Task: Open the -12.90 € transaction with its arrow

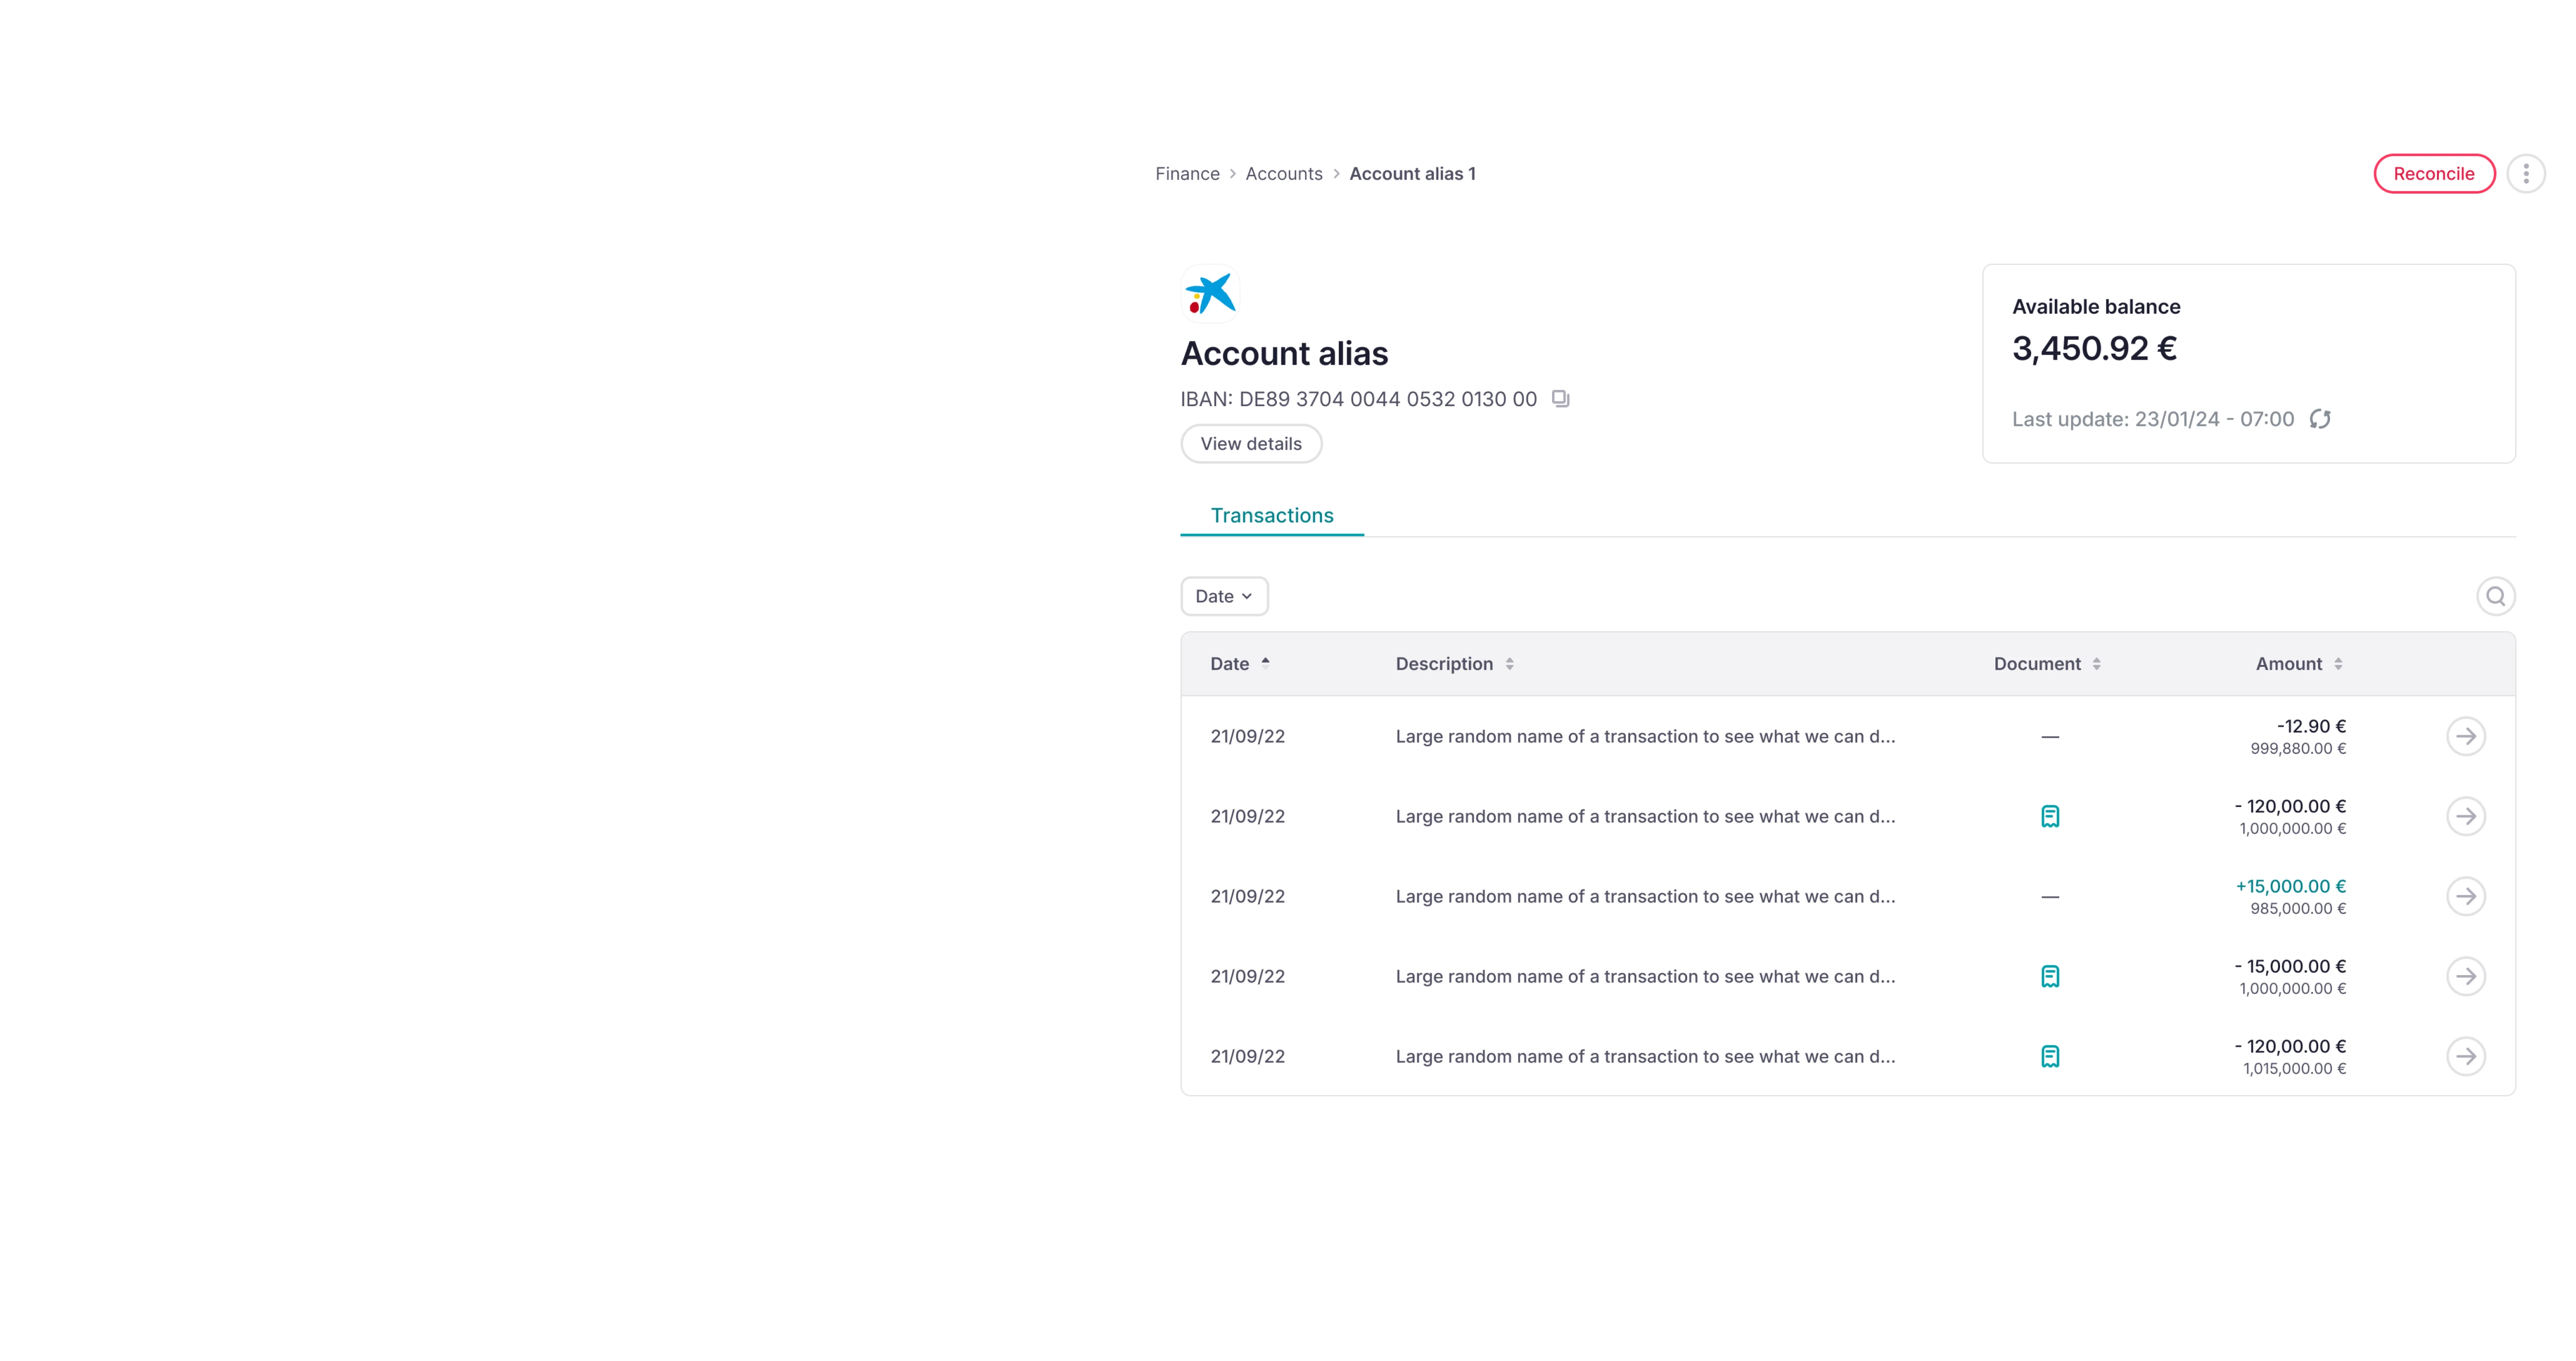Action: pos(2465,736)
